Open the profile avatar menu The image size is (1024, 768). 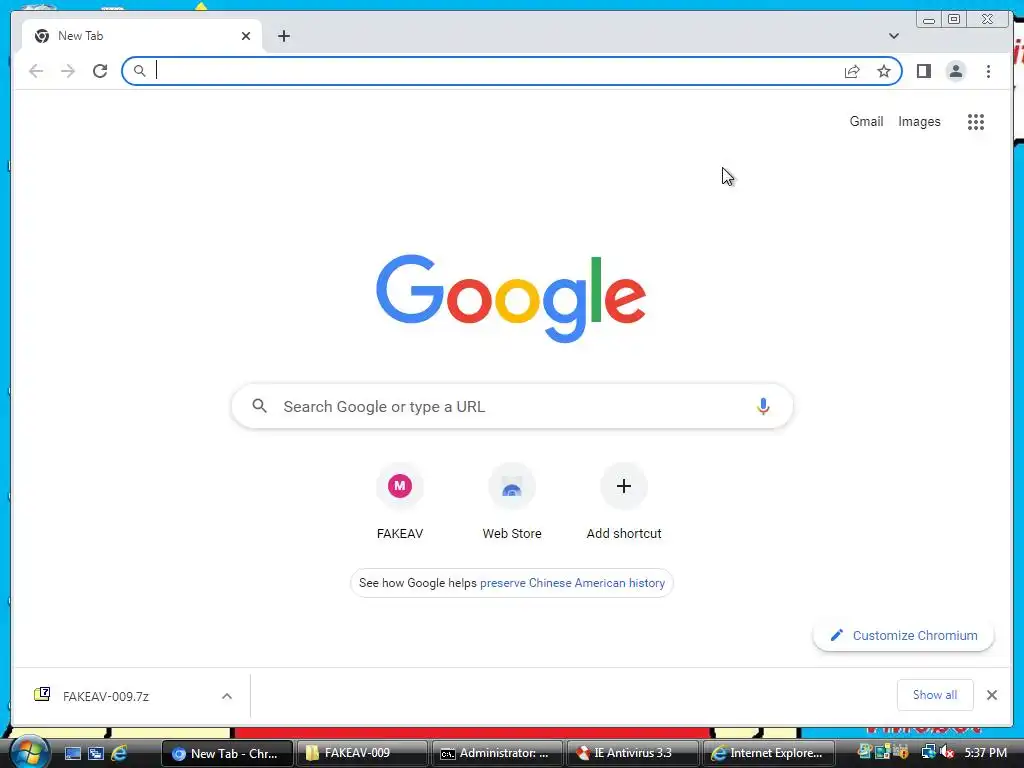(x=955, y=71)
